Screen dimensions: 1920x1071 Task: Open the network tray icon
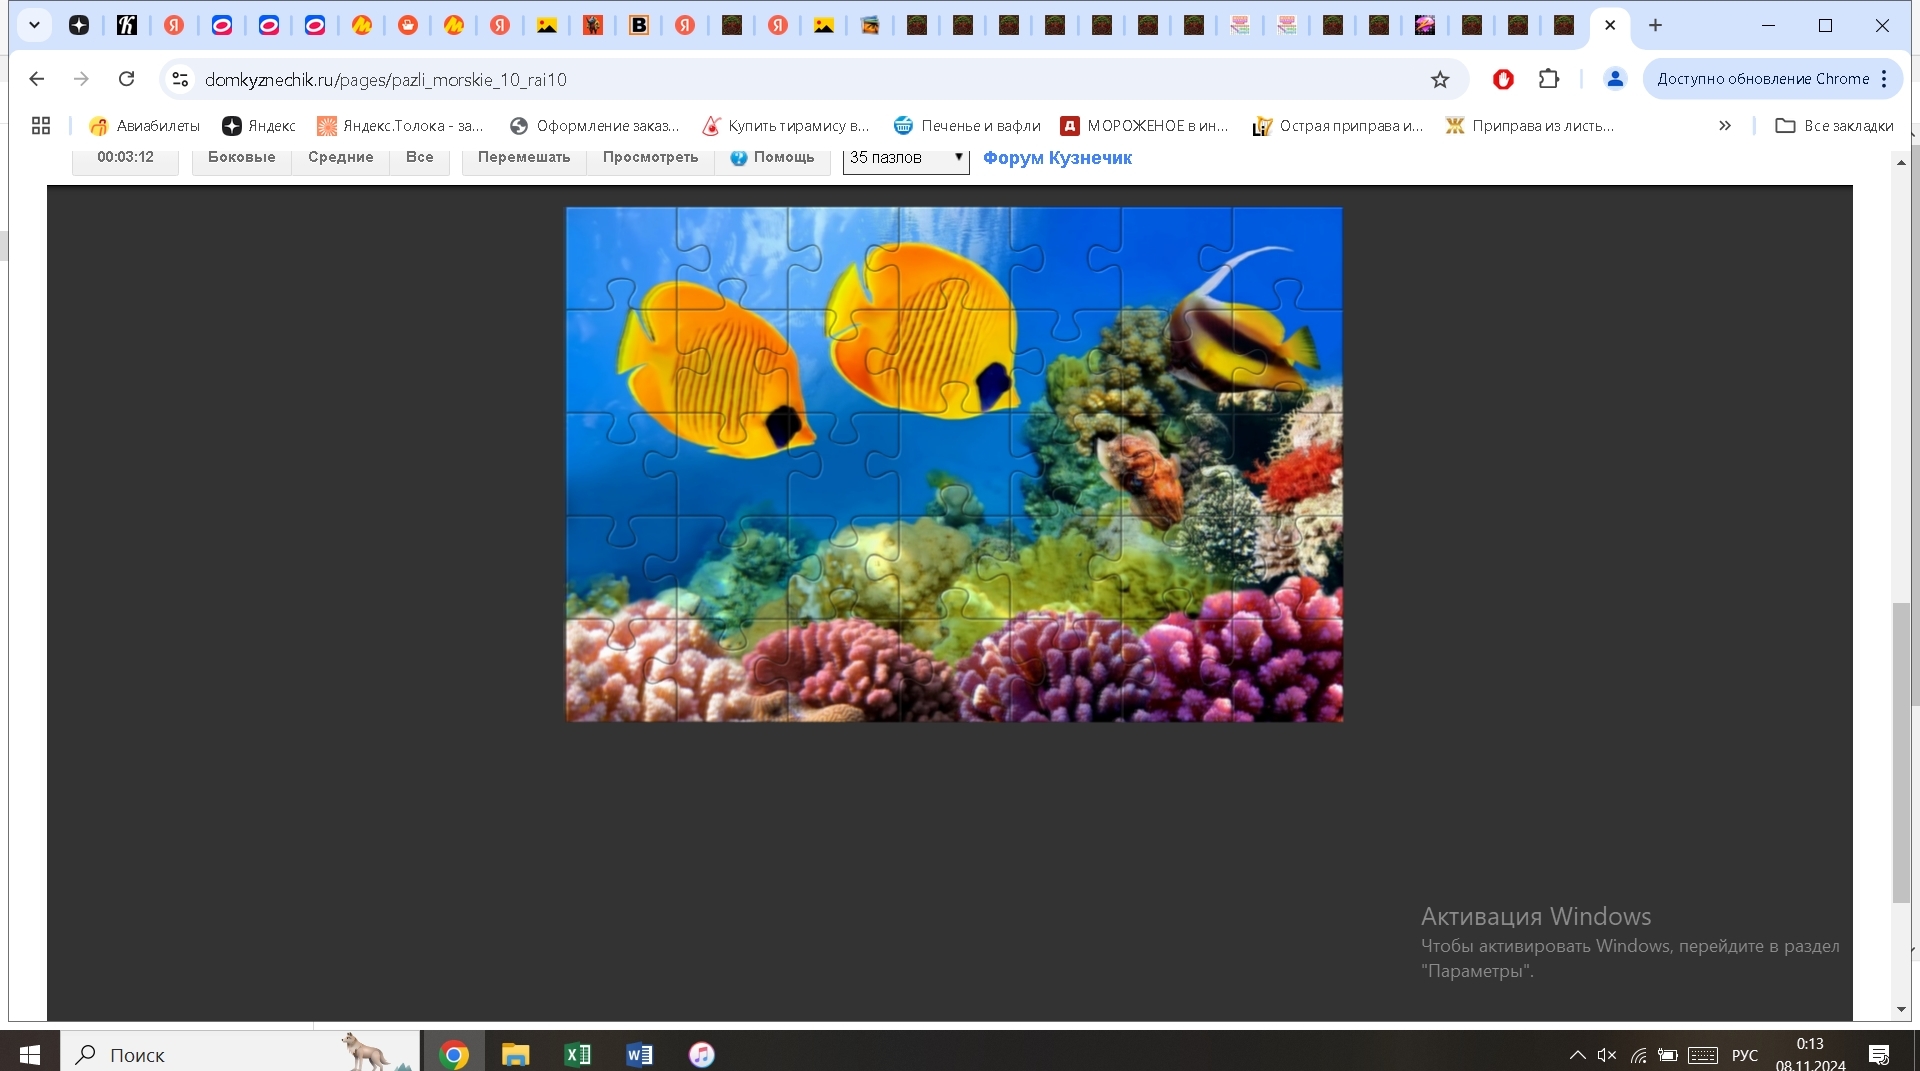click(x=1638, y=1055)
